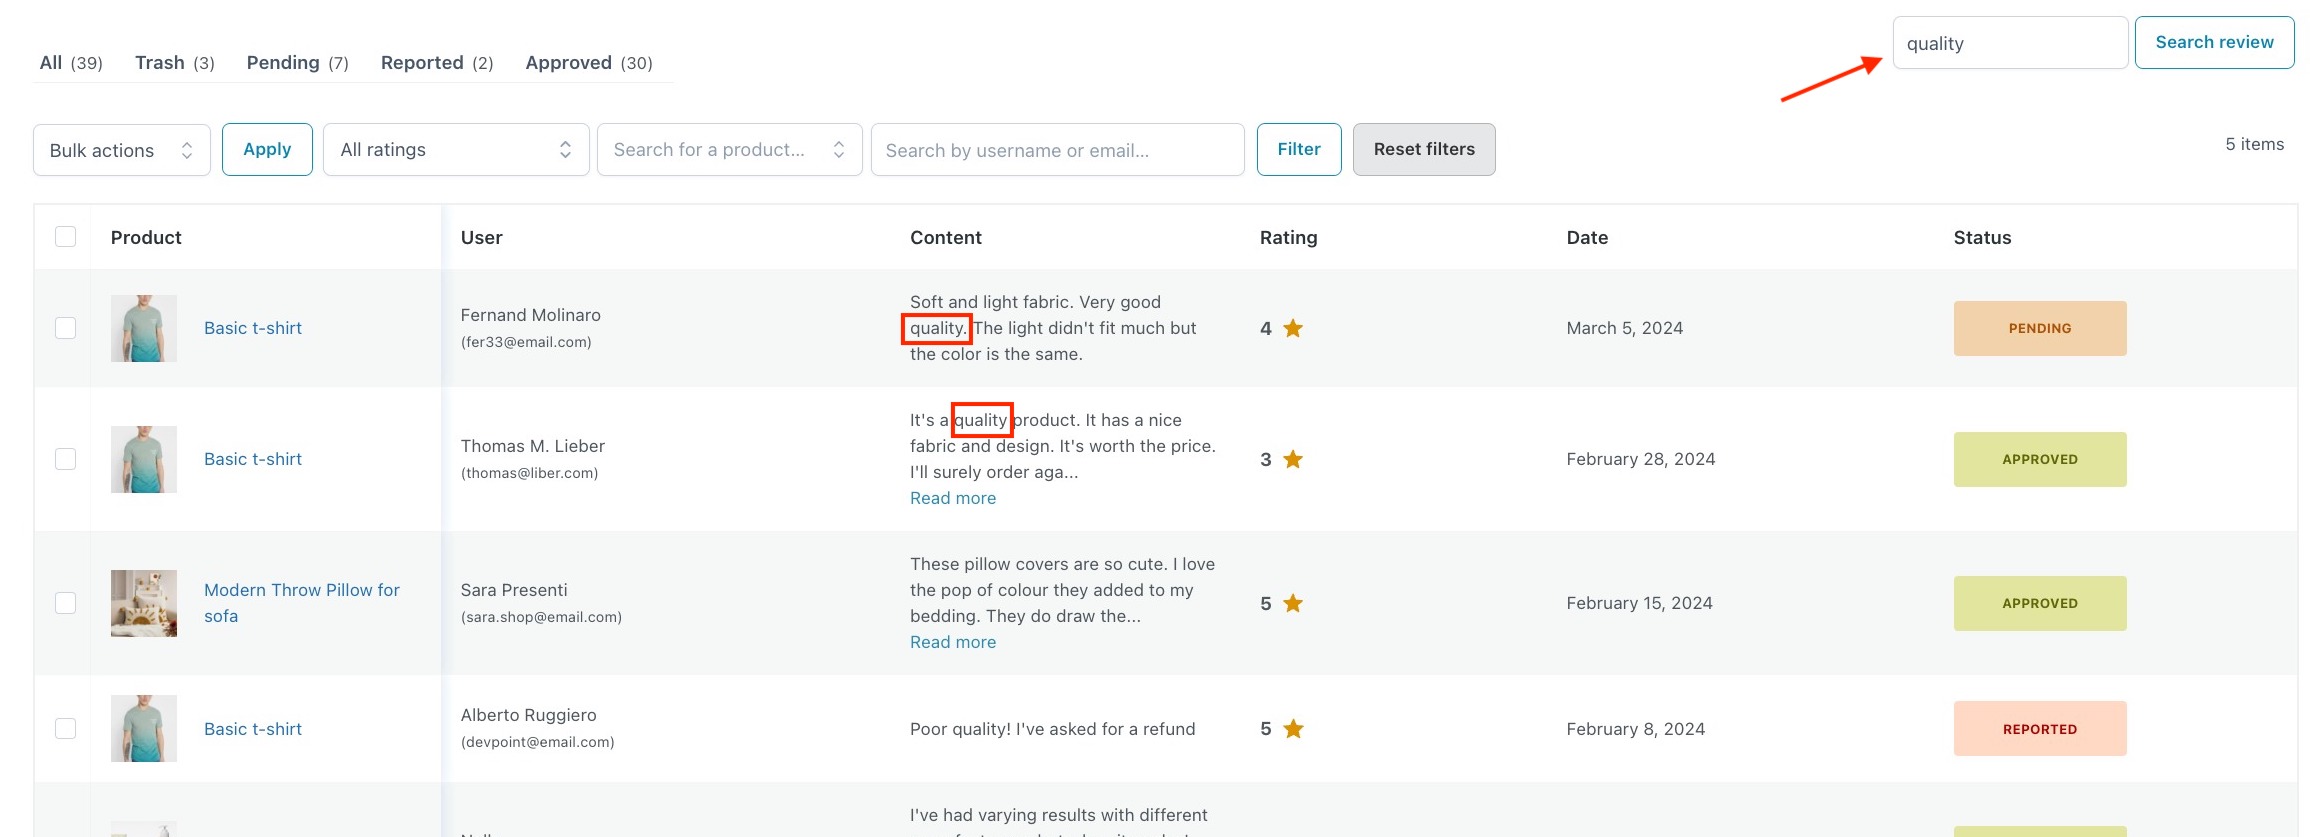This screenshot has width=2310, height=837.
Task: Click the Status column header
Action: [1982, 237]
